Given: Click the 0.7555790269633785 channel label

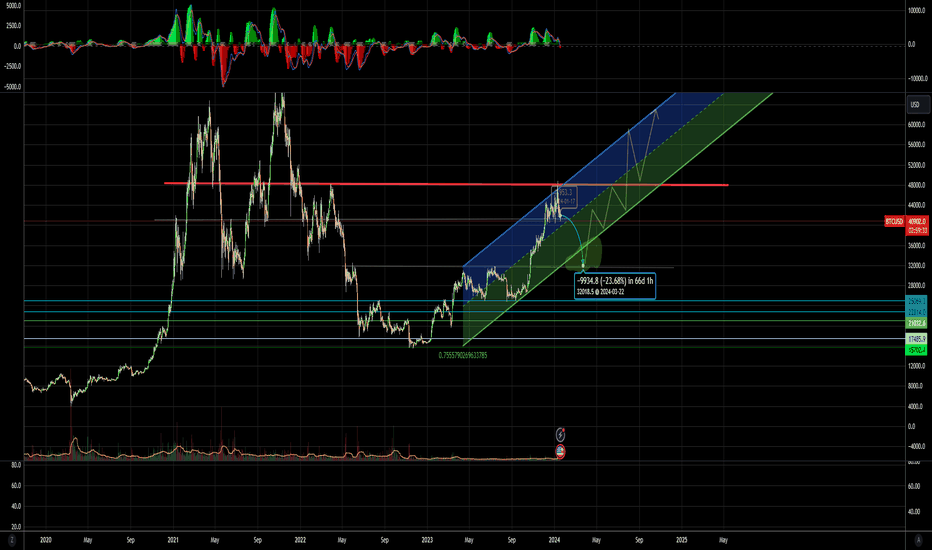Looking at the screenshot, I should point(462,355).
